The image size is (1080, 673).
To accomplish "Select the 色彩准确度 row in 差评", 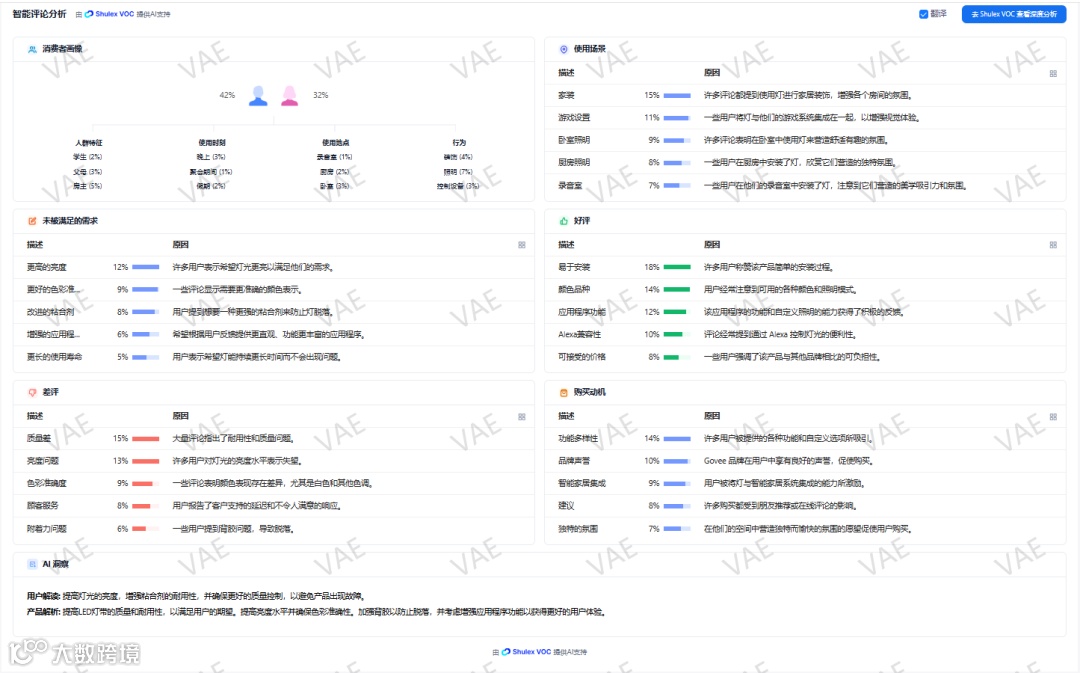I will (x=273, y=484).
